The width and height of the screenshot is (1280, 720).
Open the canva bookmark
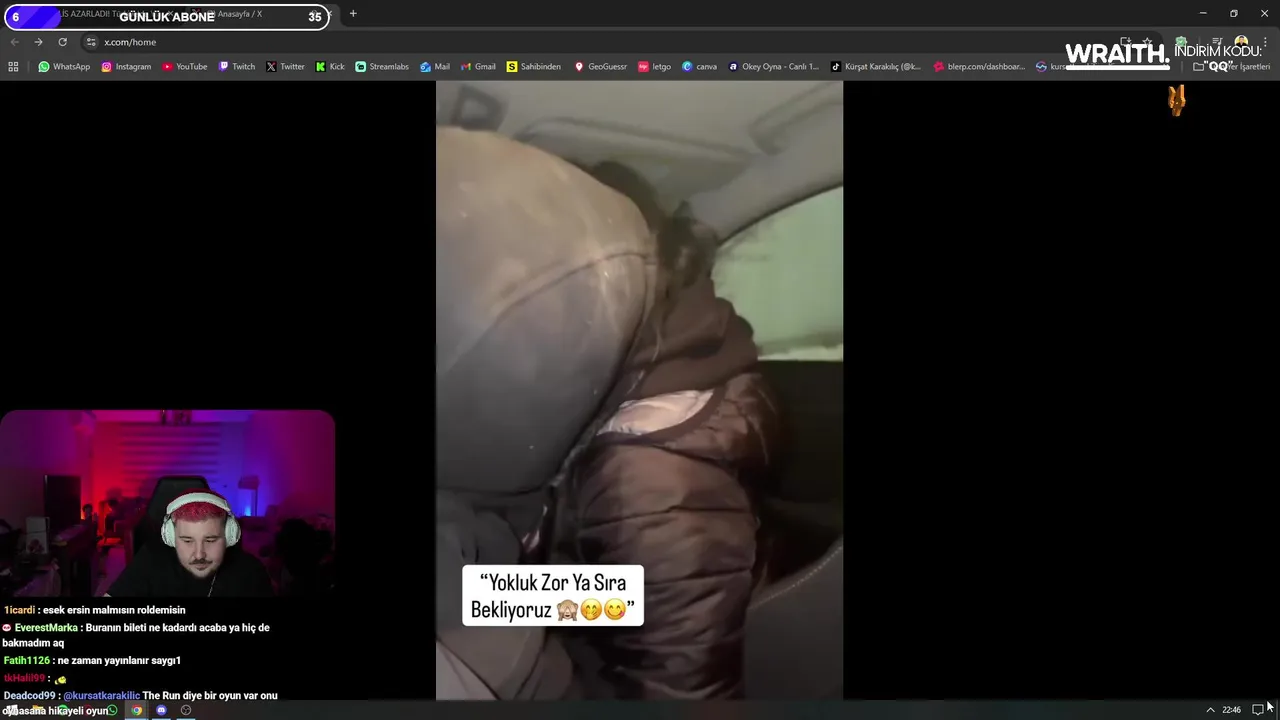coord(700,67)
